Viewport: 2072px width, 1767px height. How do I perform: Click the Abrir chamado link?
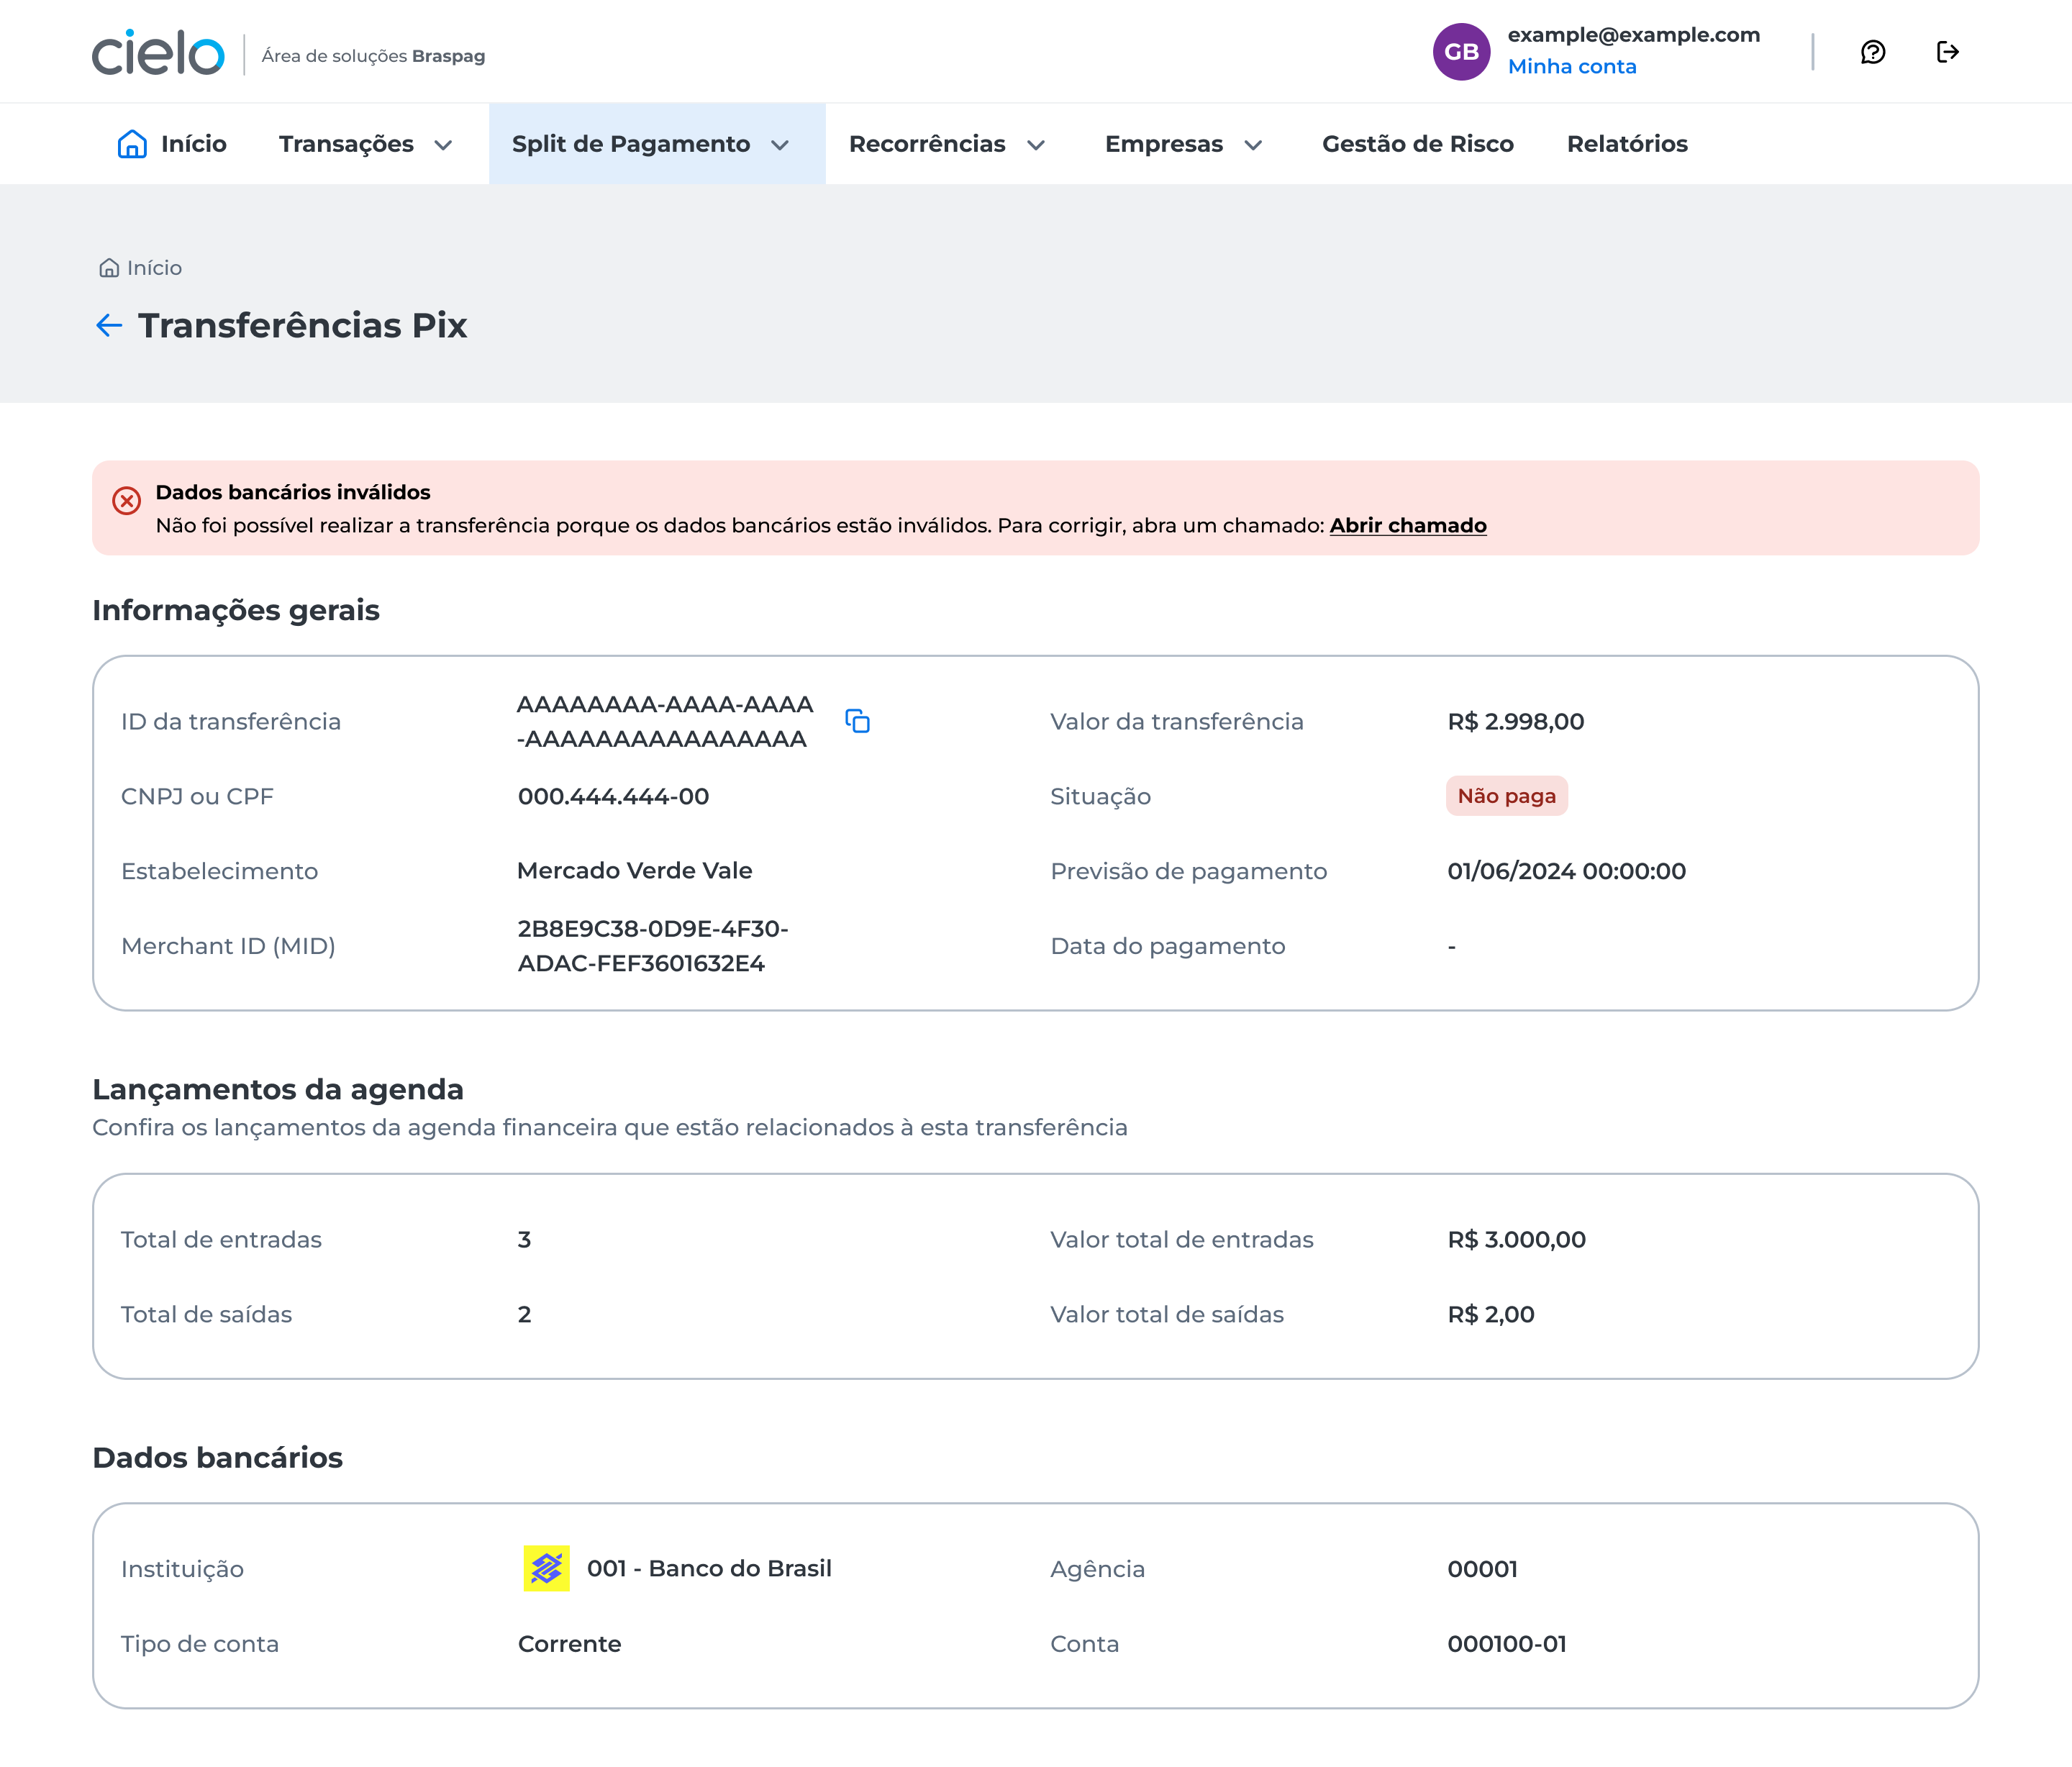[1408, 525]
